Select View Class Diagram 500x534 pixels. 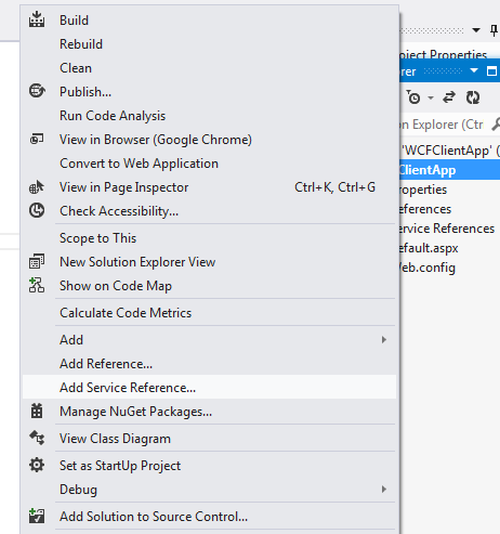209,438
